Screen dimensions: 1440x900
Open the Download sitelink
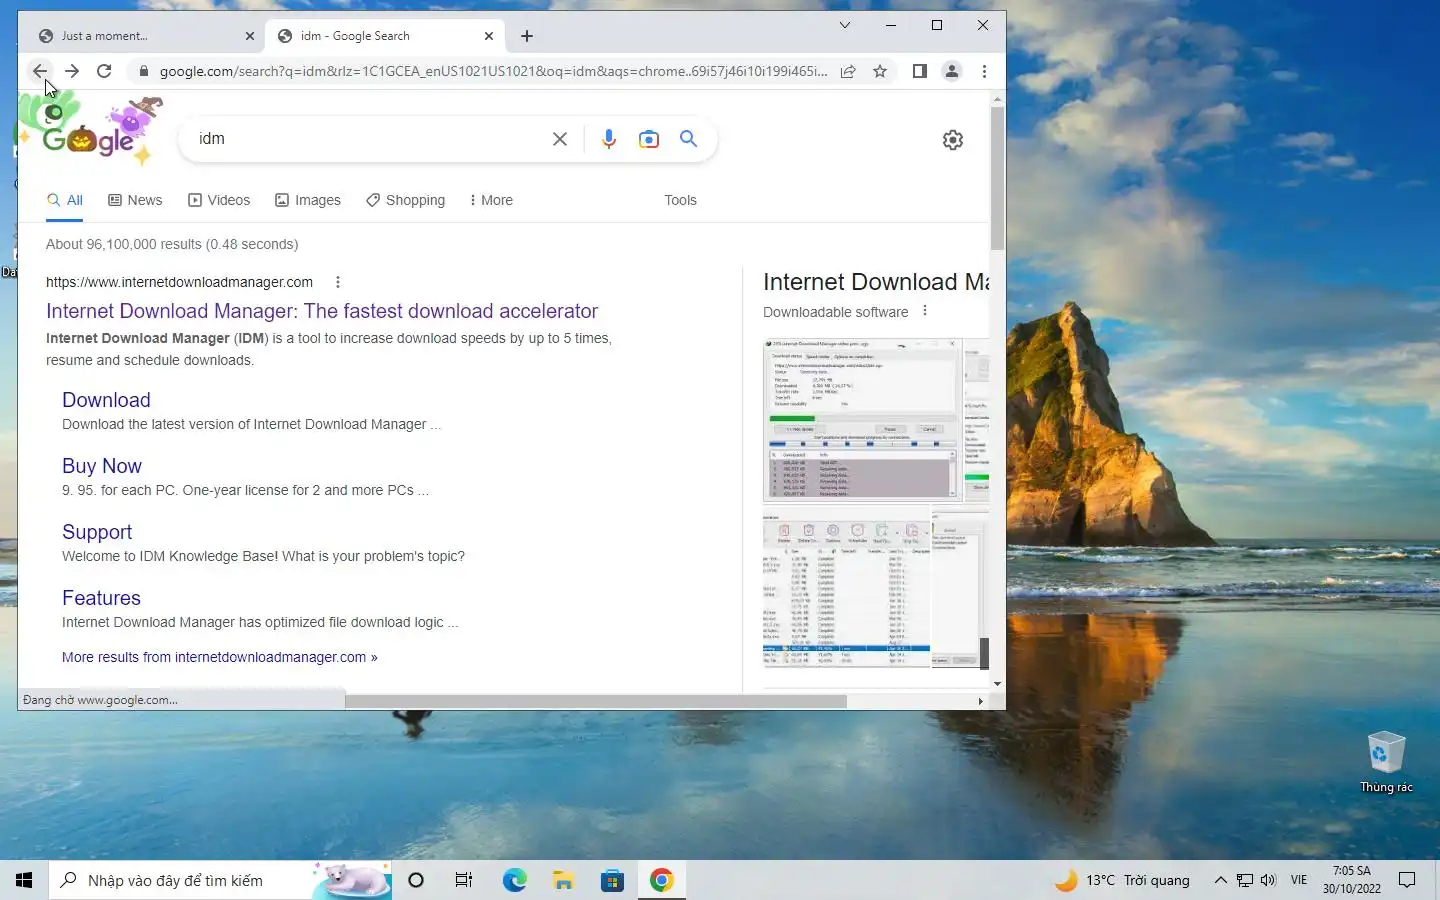tap(106, 400)
